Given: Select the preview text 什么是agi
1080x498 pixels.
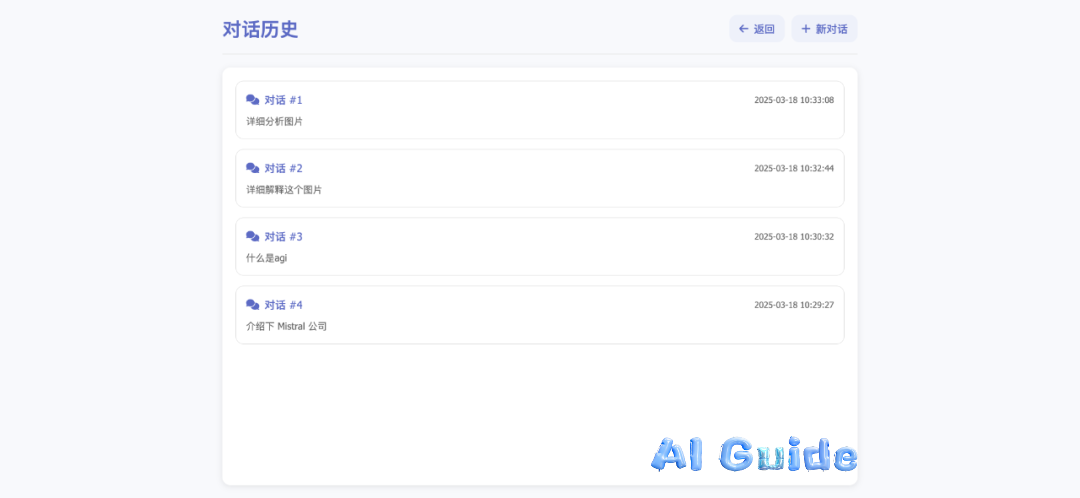Looking at the screenshot, I should [x=267, y=258].
